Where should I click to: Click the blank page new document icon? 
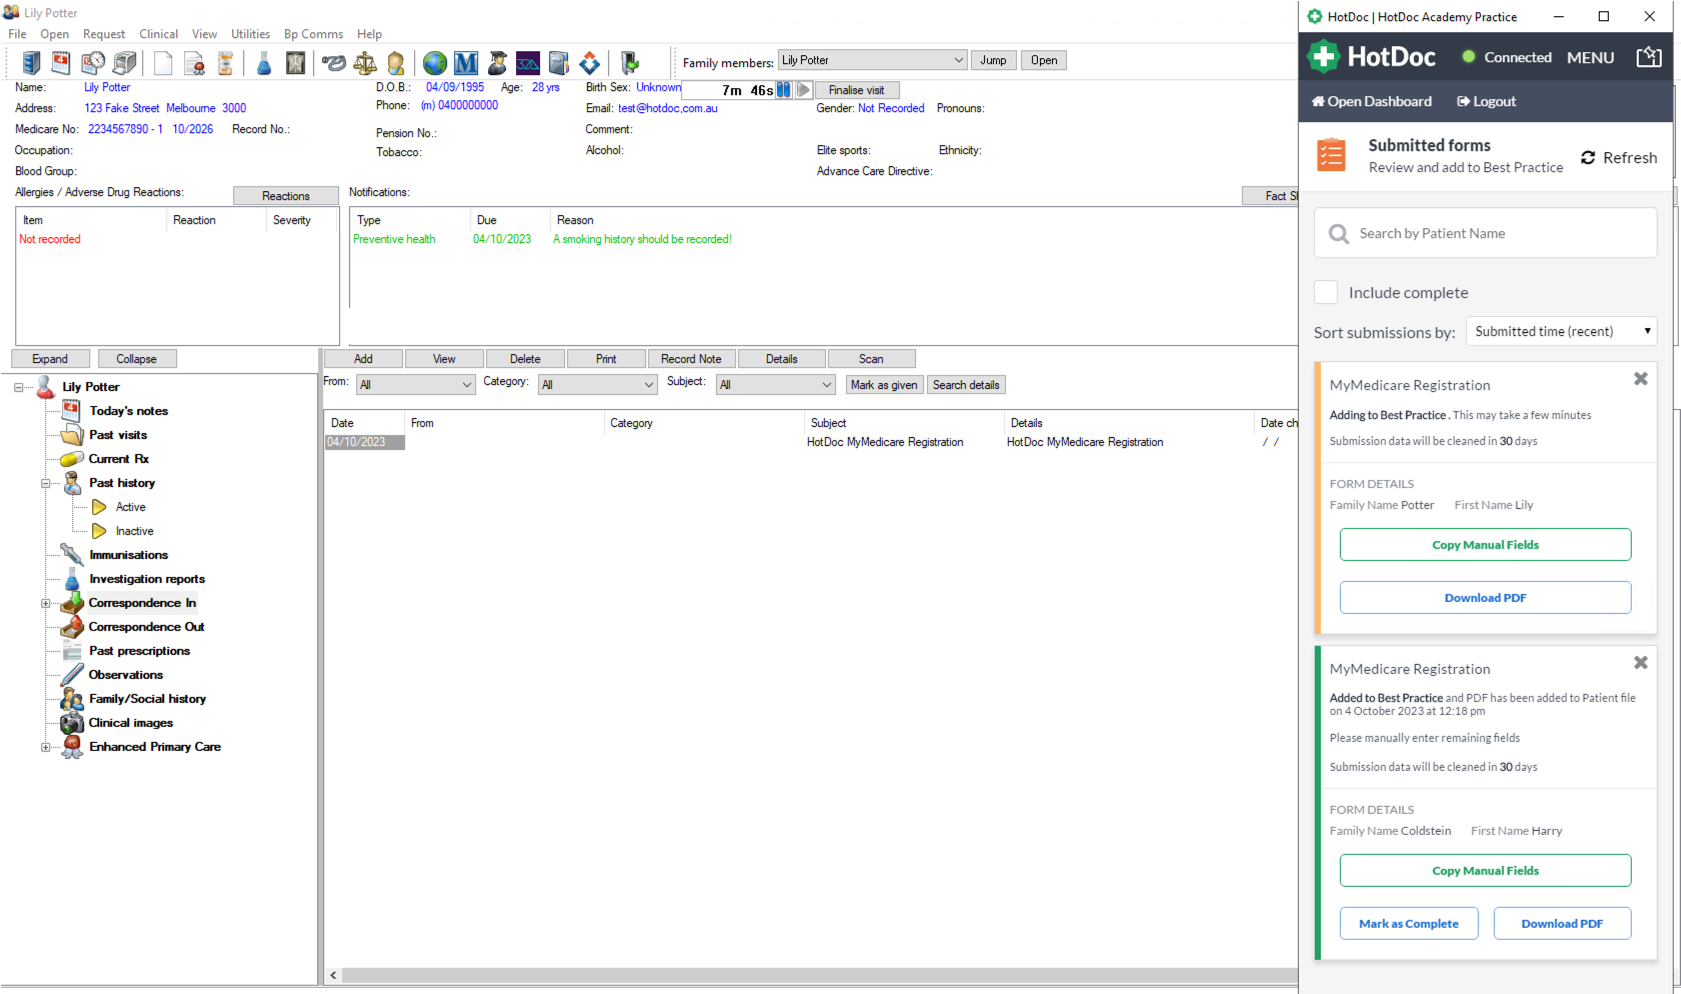pyautogui.click(x=163, y=63)
